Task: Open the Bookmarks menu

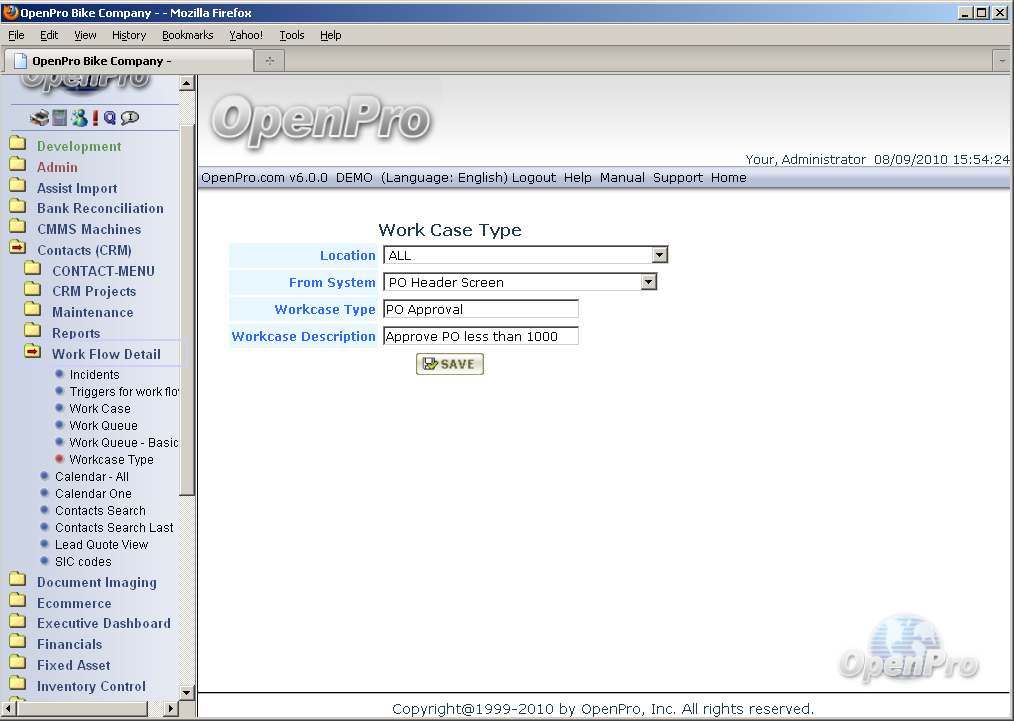Action: [x=187, y=35]
